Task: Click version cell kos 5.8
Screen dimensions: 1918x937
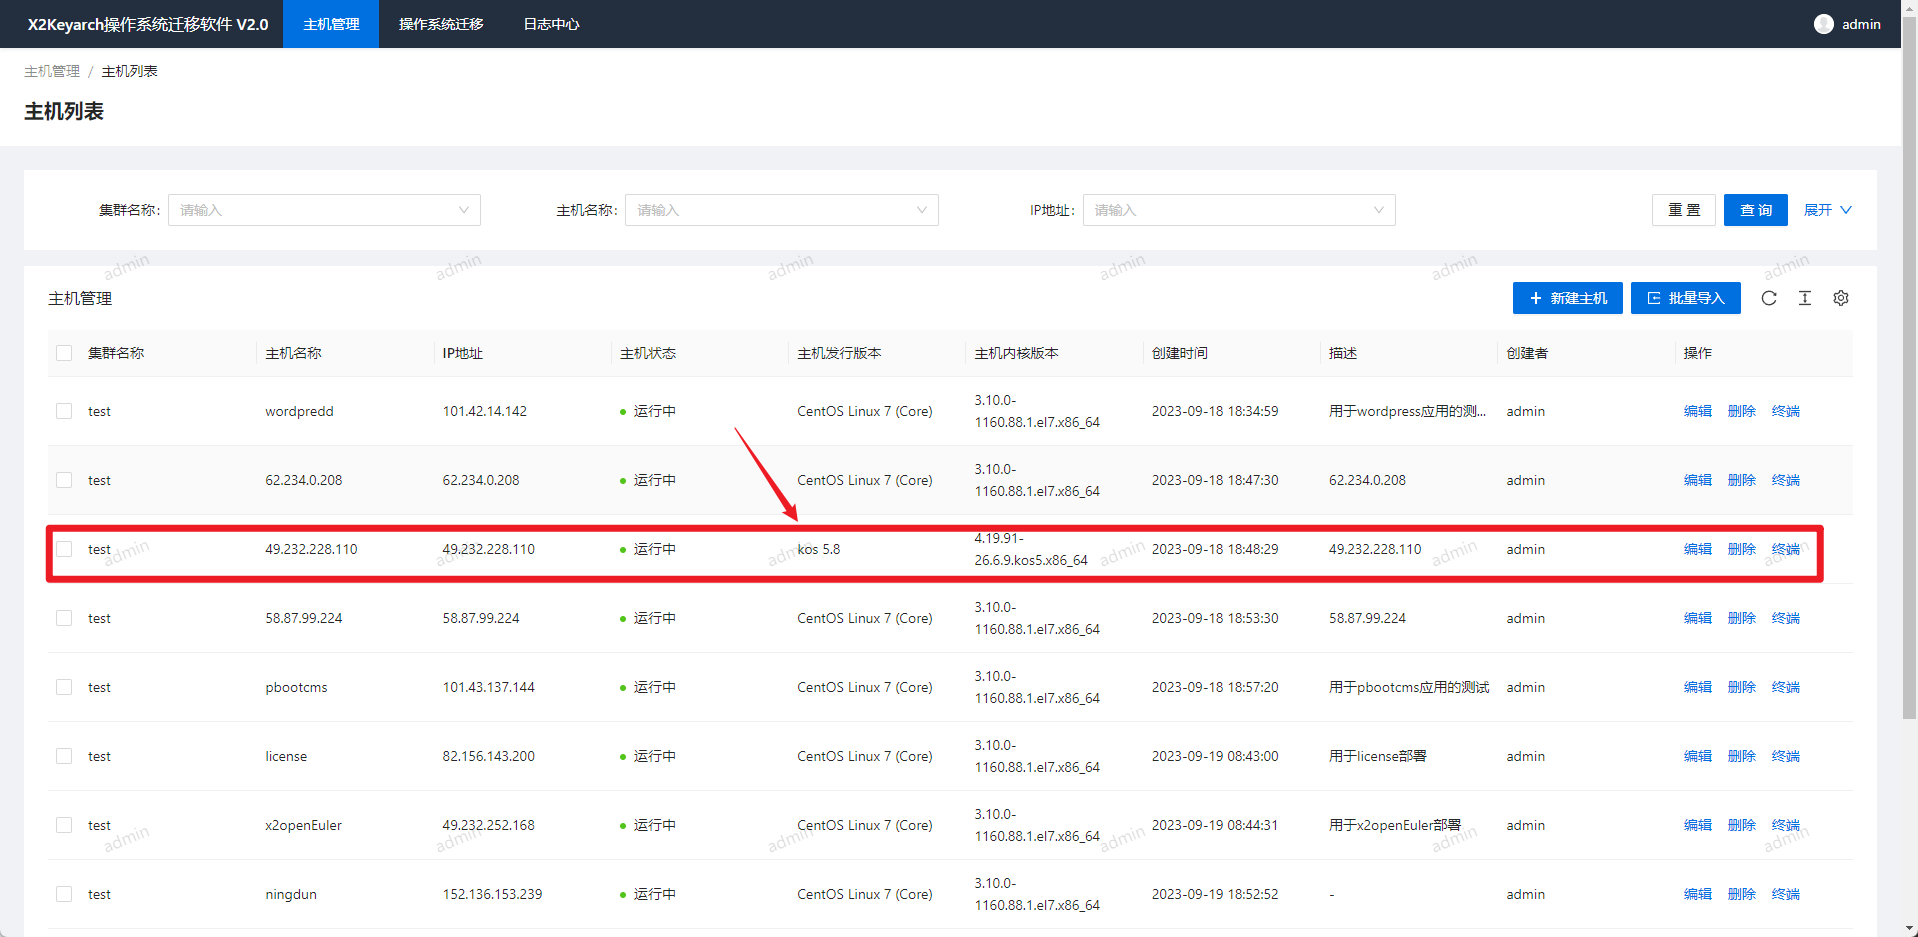Action: pyautogui.click(x=819, y=549)
